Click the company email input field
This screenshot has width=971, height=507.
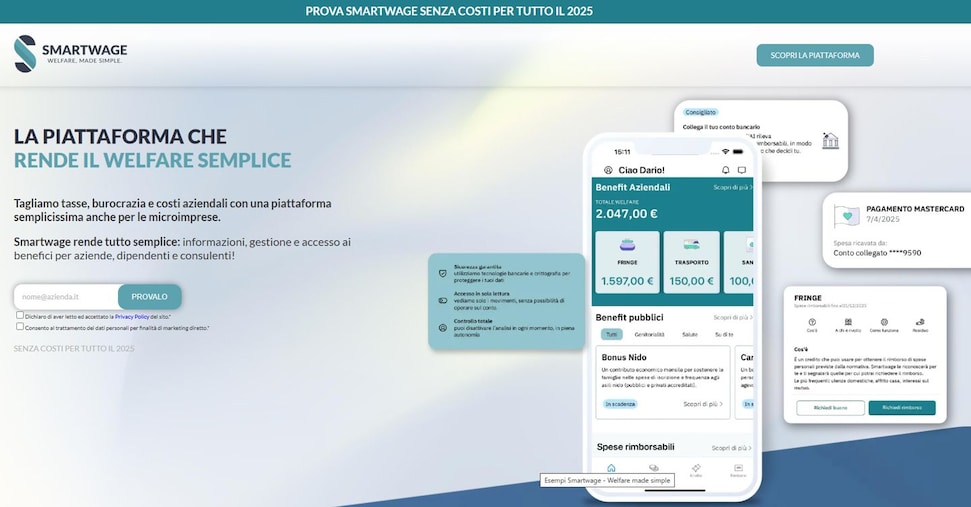click(x=66, y=297)
